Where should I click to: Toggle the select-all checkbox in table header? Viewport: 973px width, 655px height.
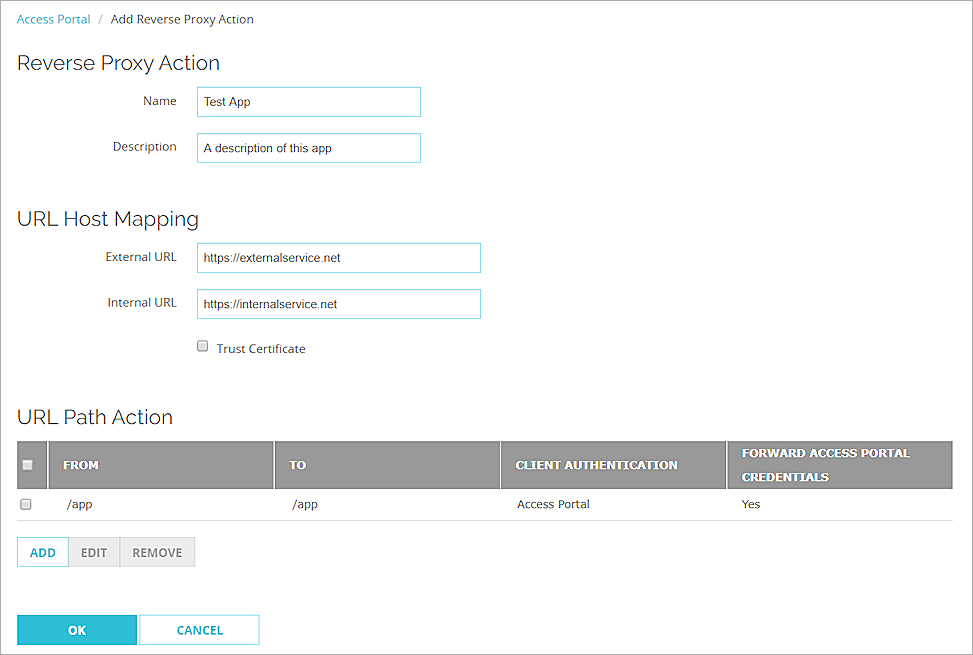tap(27, 465)
